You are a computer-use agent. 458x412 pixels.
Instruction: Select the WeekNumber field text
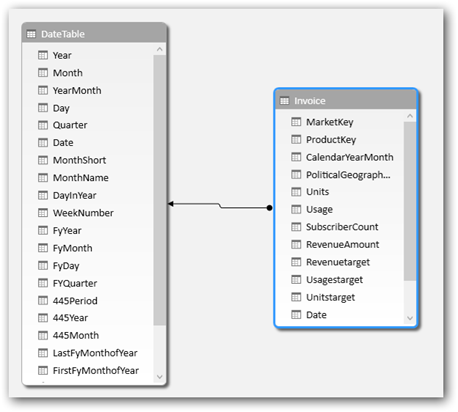83,213
